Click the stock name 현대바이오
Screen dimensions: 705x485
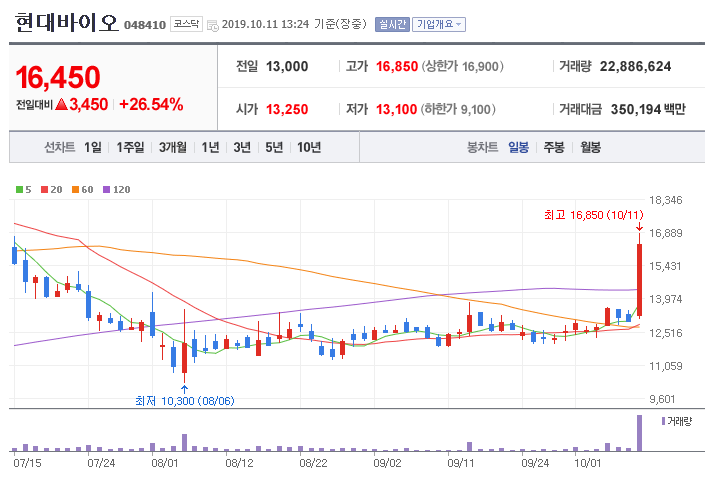67,22
